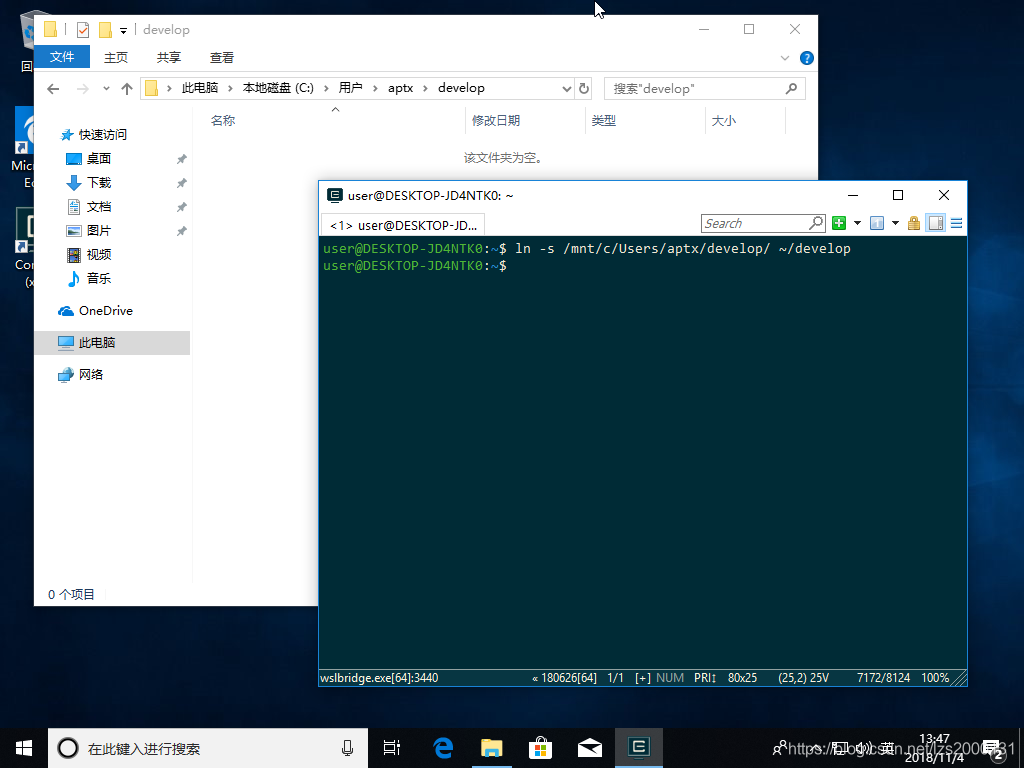
Task: Open quick access toolbar customize dropdown
Action: [x=123, y=31]
